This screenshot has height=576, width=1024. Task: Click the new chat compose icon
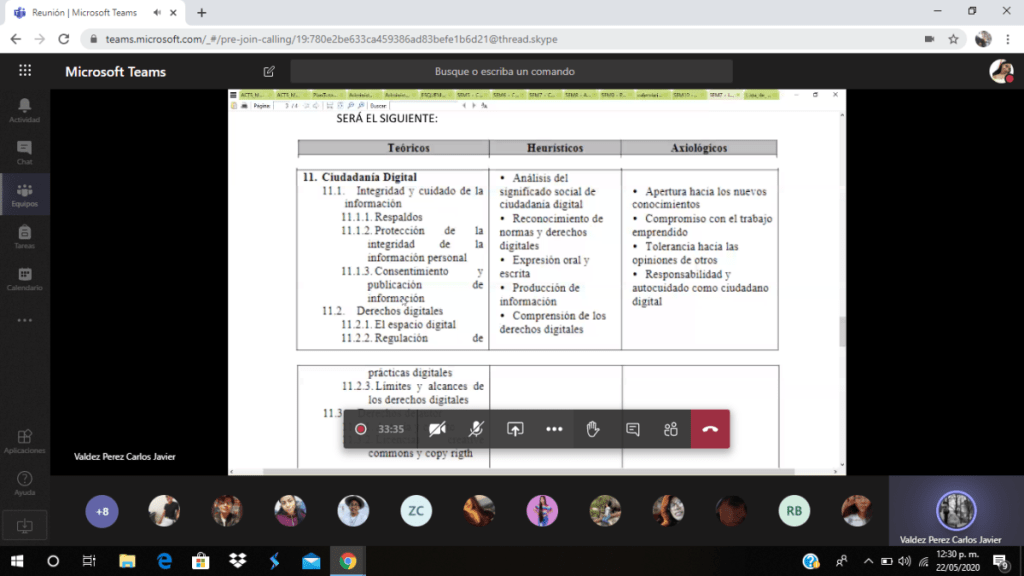click(269, 72)
